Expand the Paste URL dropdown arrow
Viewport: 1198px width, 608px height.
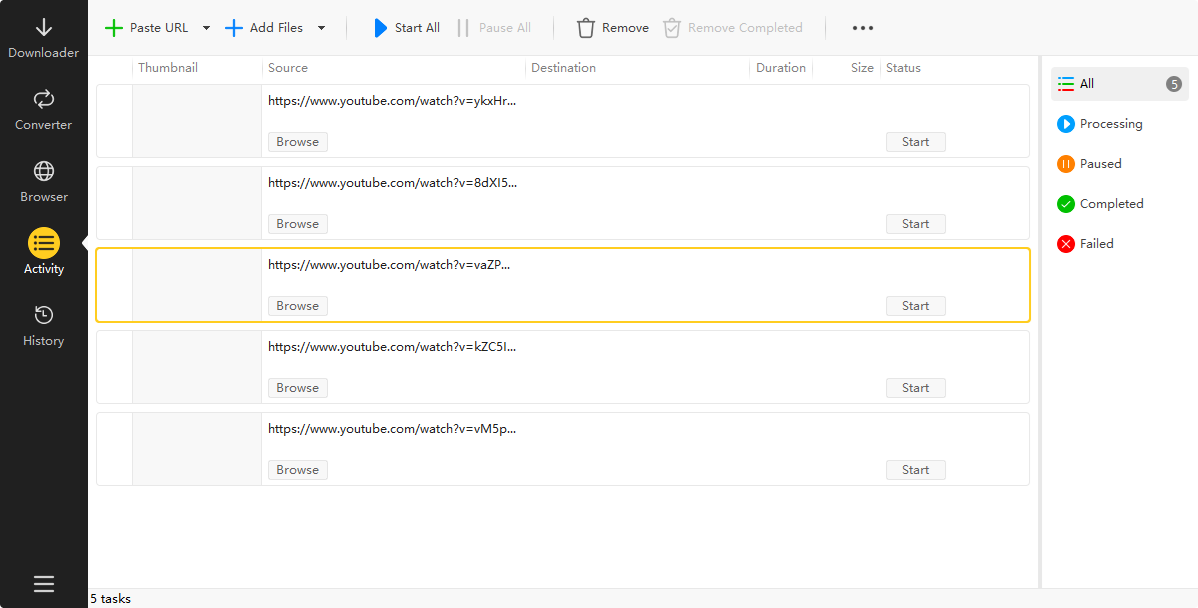[207, 28]
